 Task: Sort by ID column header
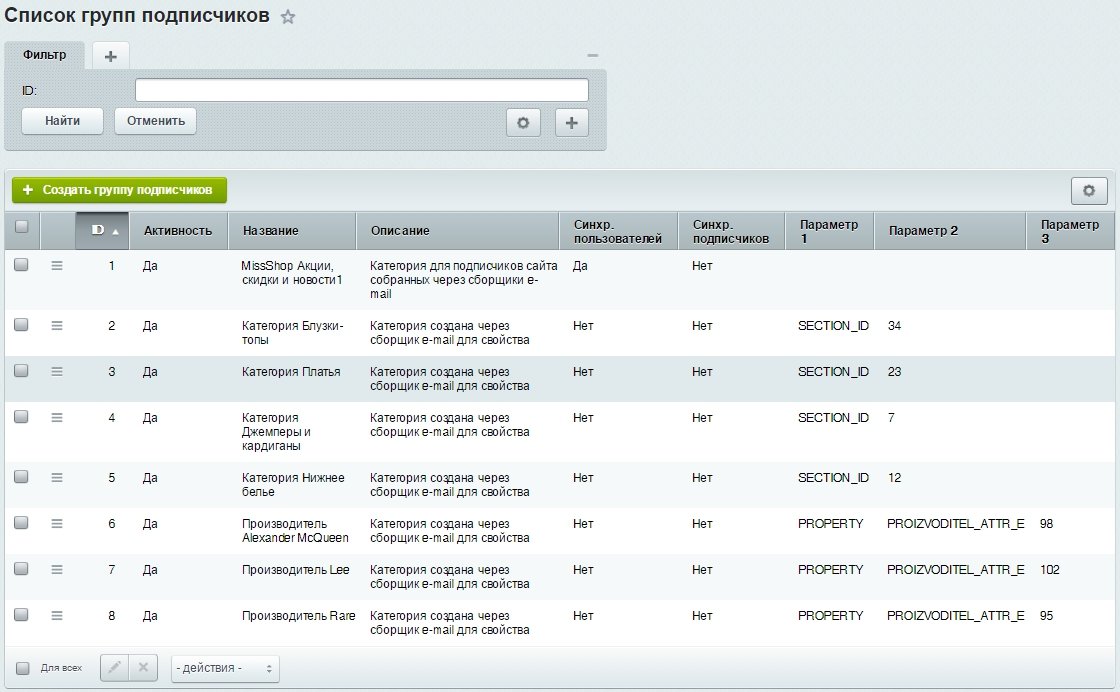[x=102, y=231]
